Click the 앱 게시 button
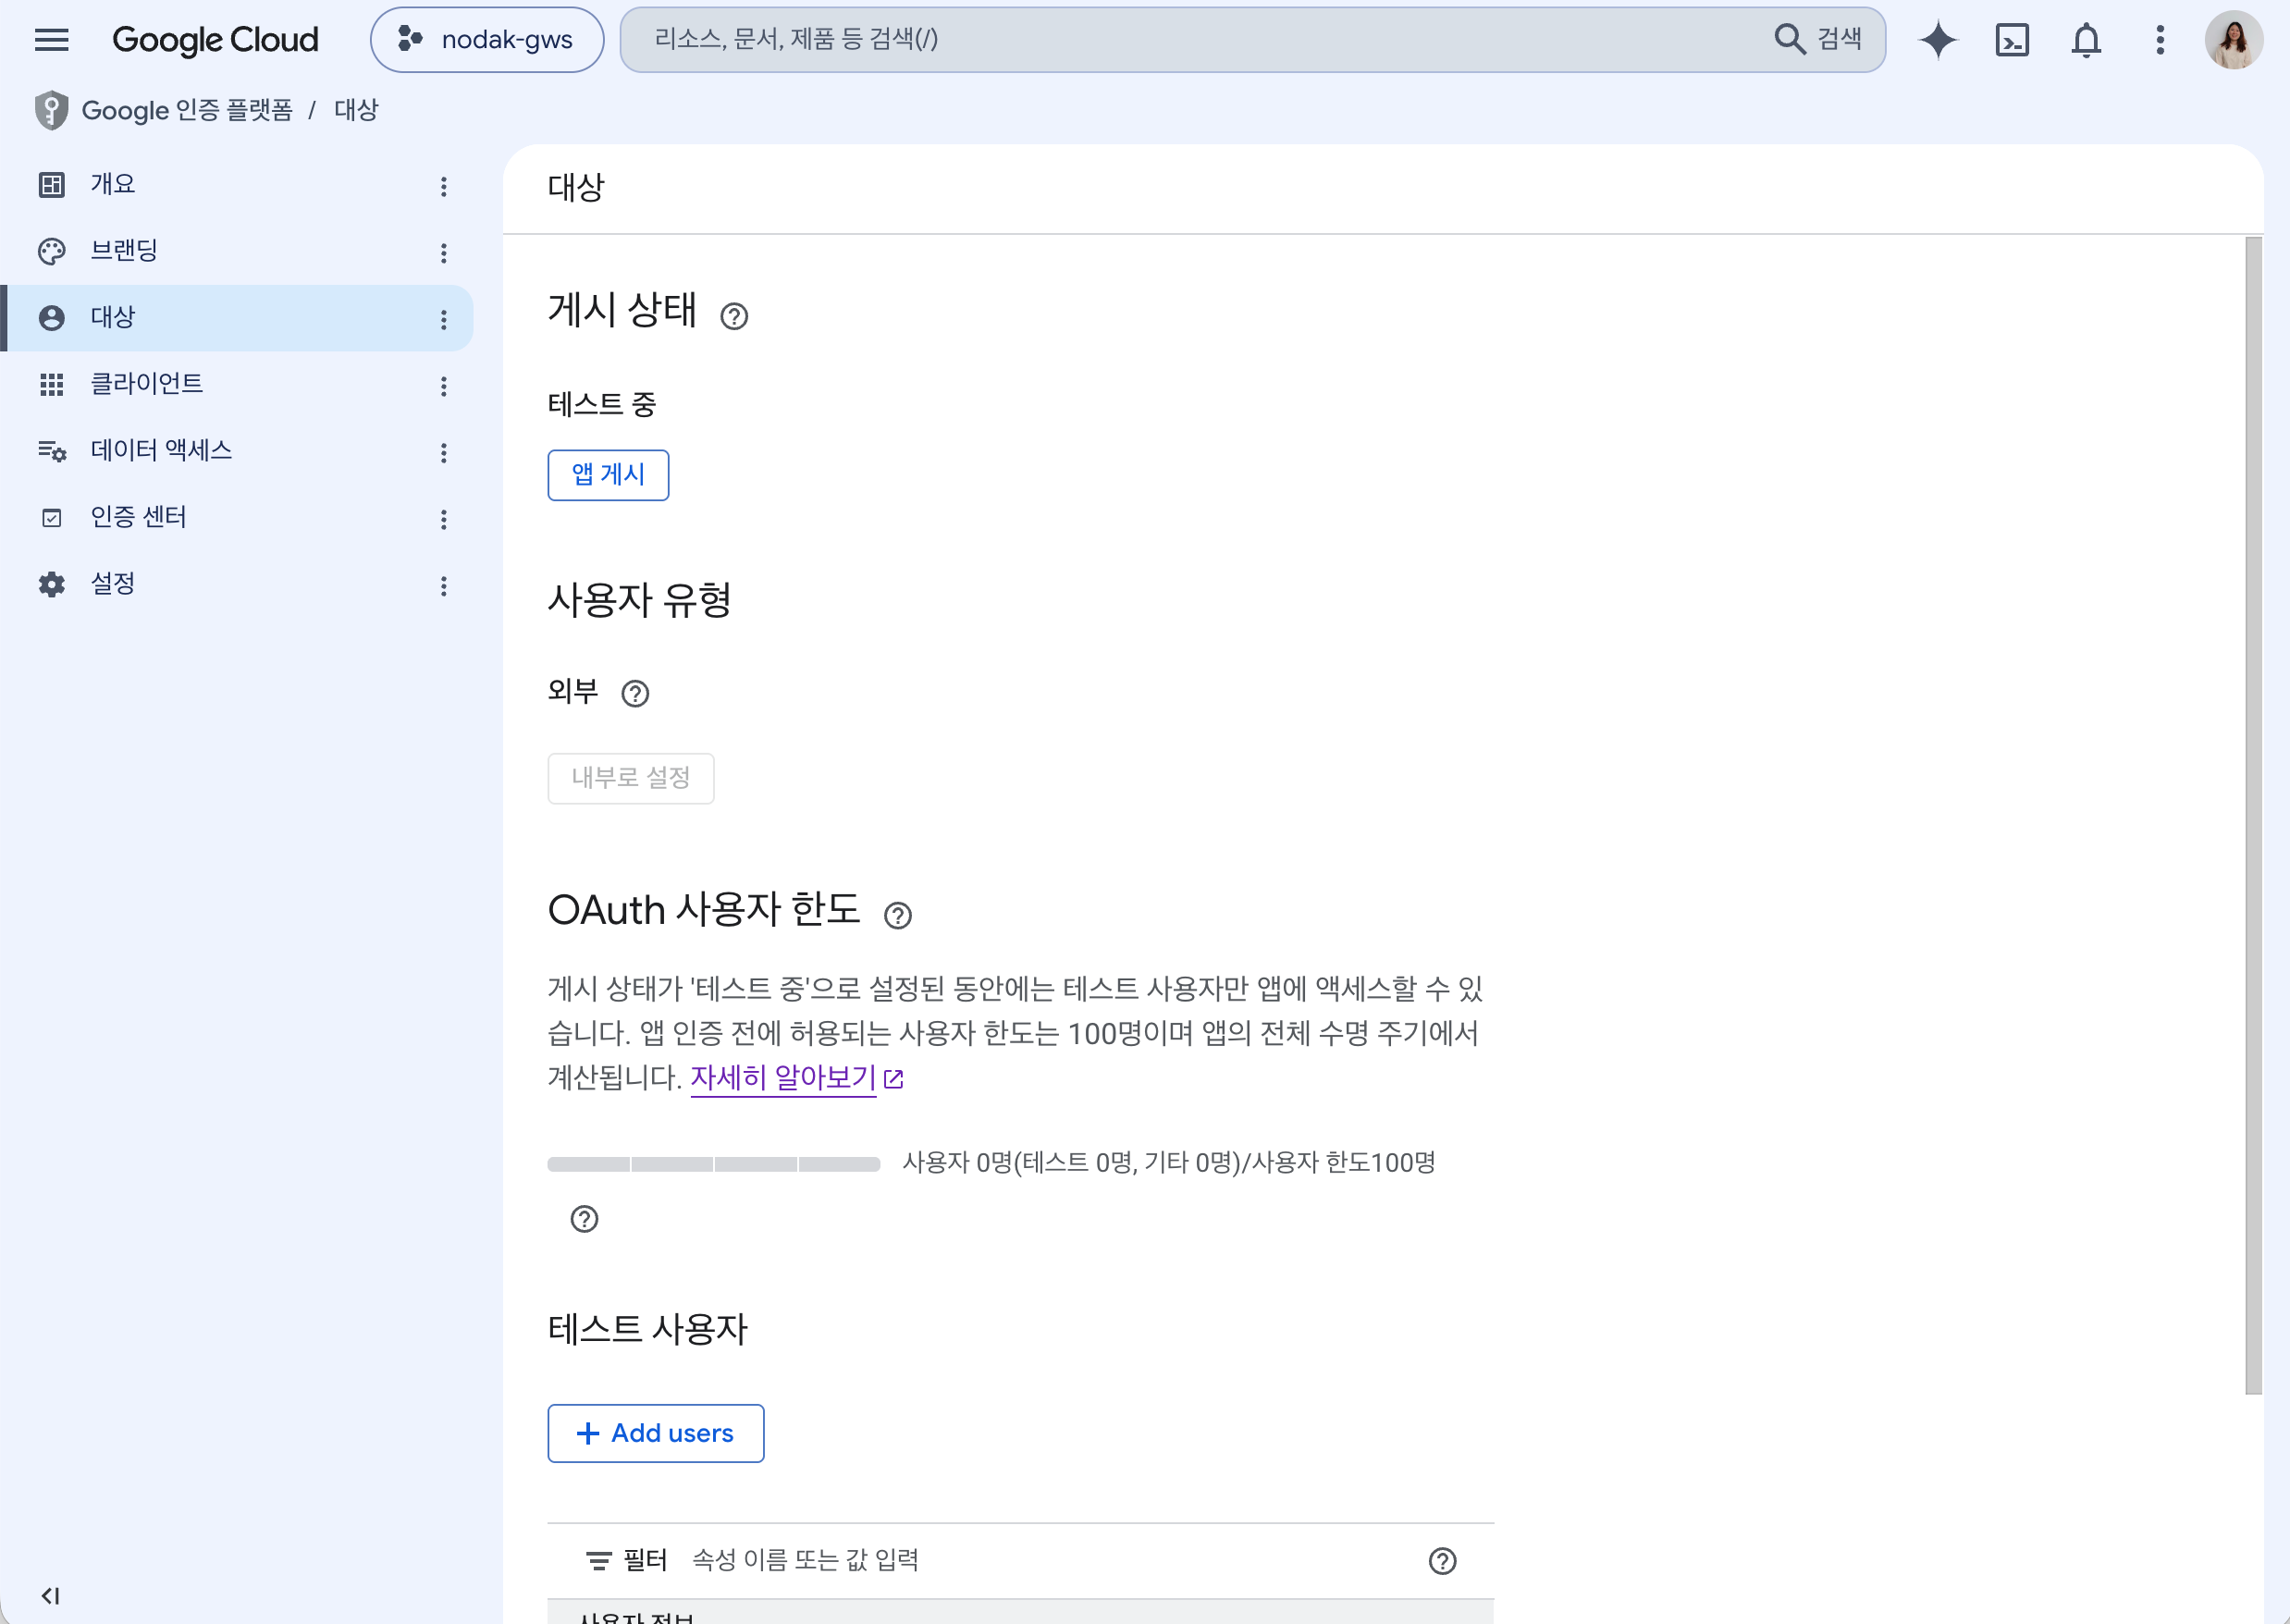Image resolution: width=2290 pixels, height=1624 pixels. (x=608, y=475)
